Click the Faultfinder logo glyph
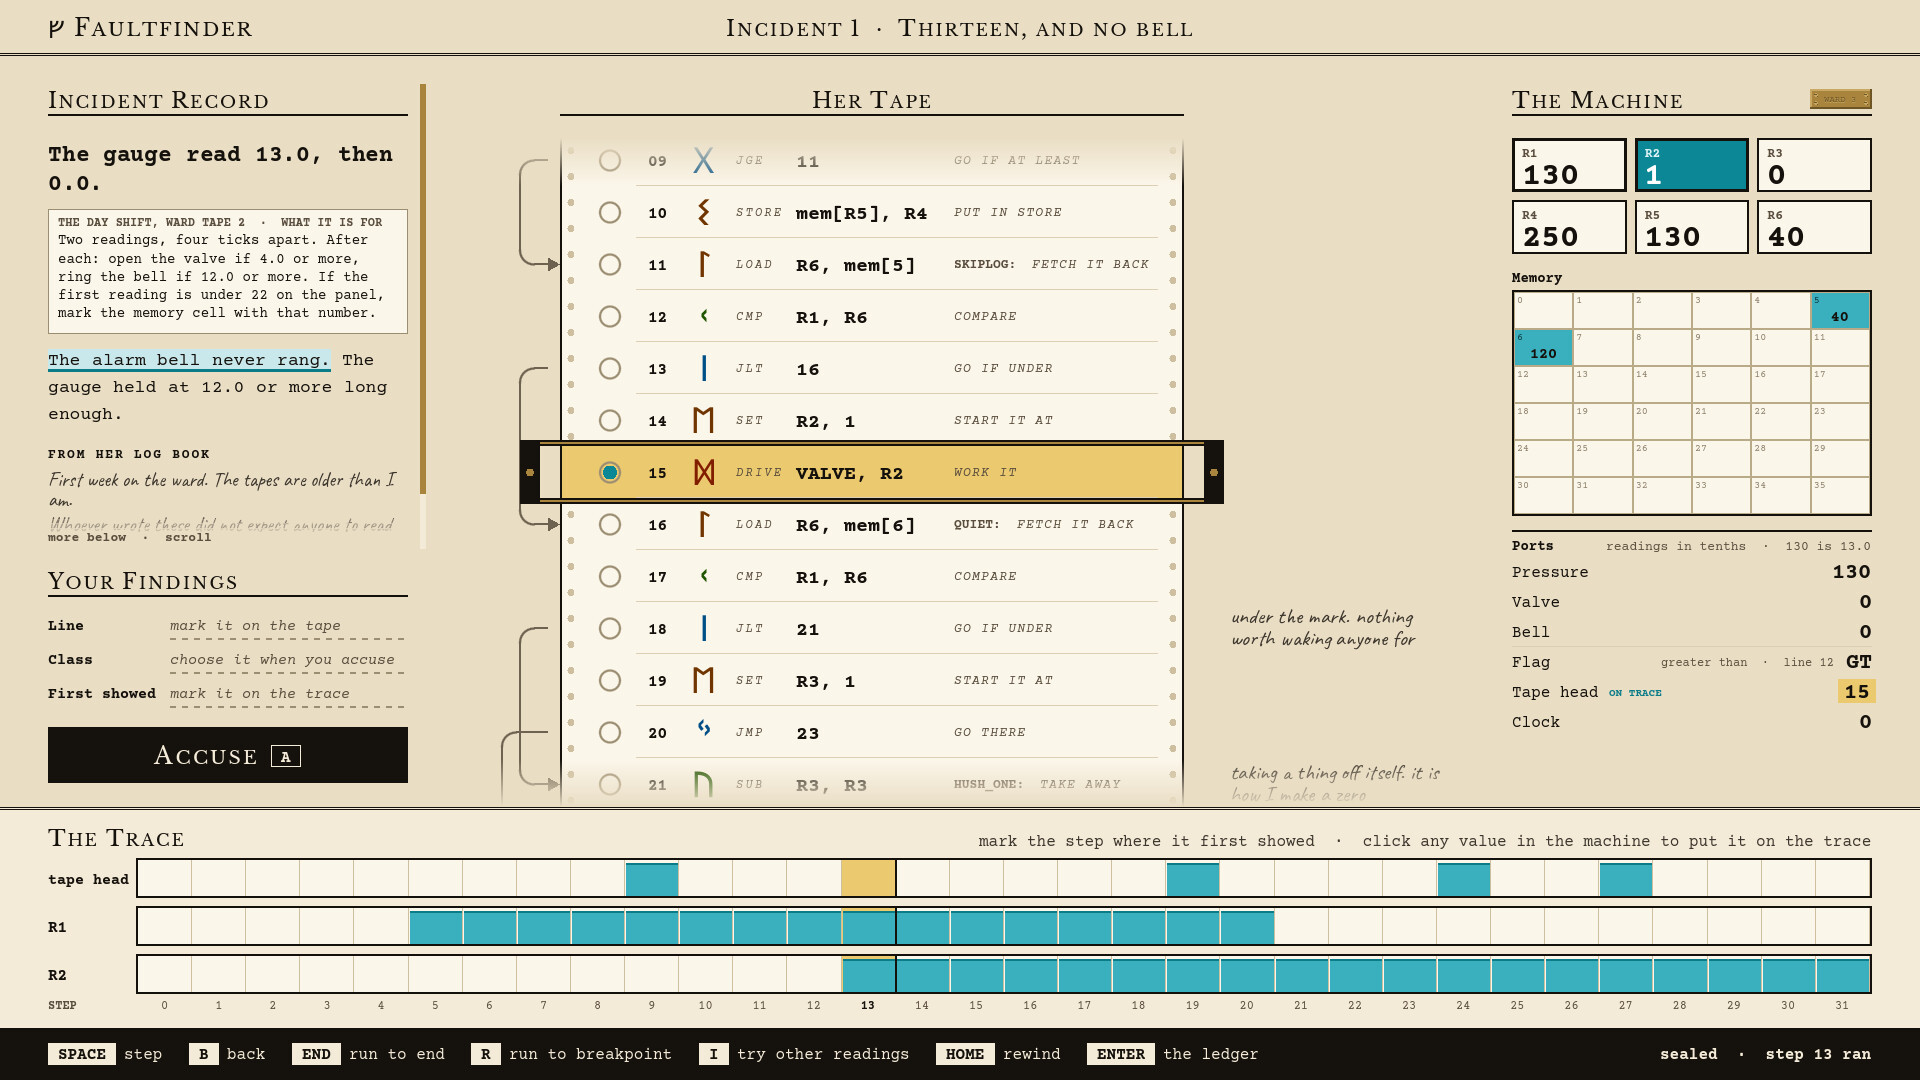1920x1080 pixels. 57,28
